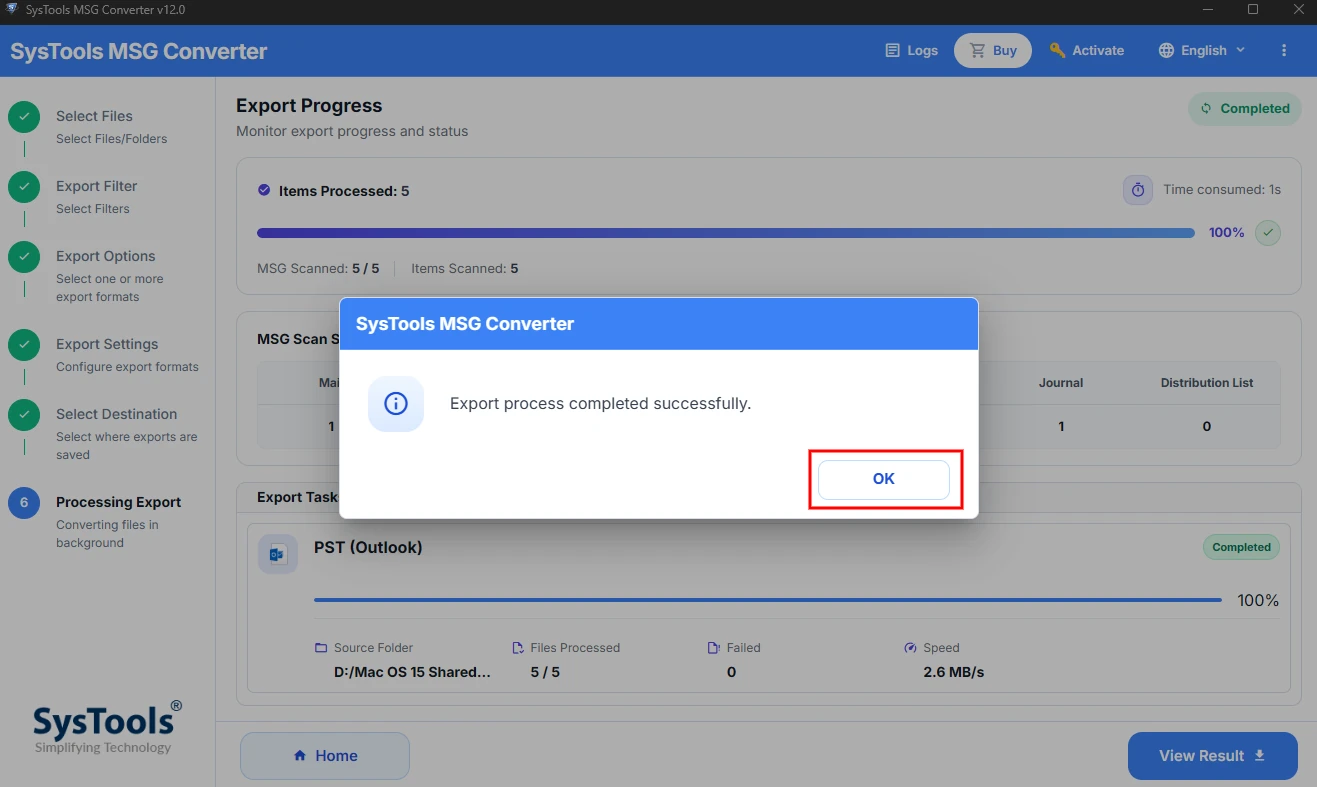
Task: Select the Export Filter step
Action: (96, 196)
